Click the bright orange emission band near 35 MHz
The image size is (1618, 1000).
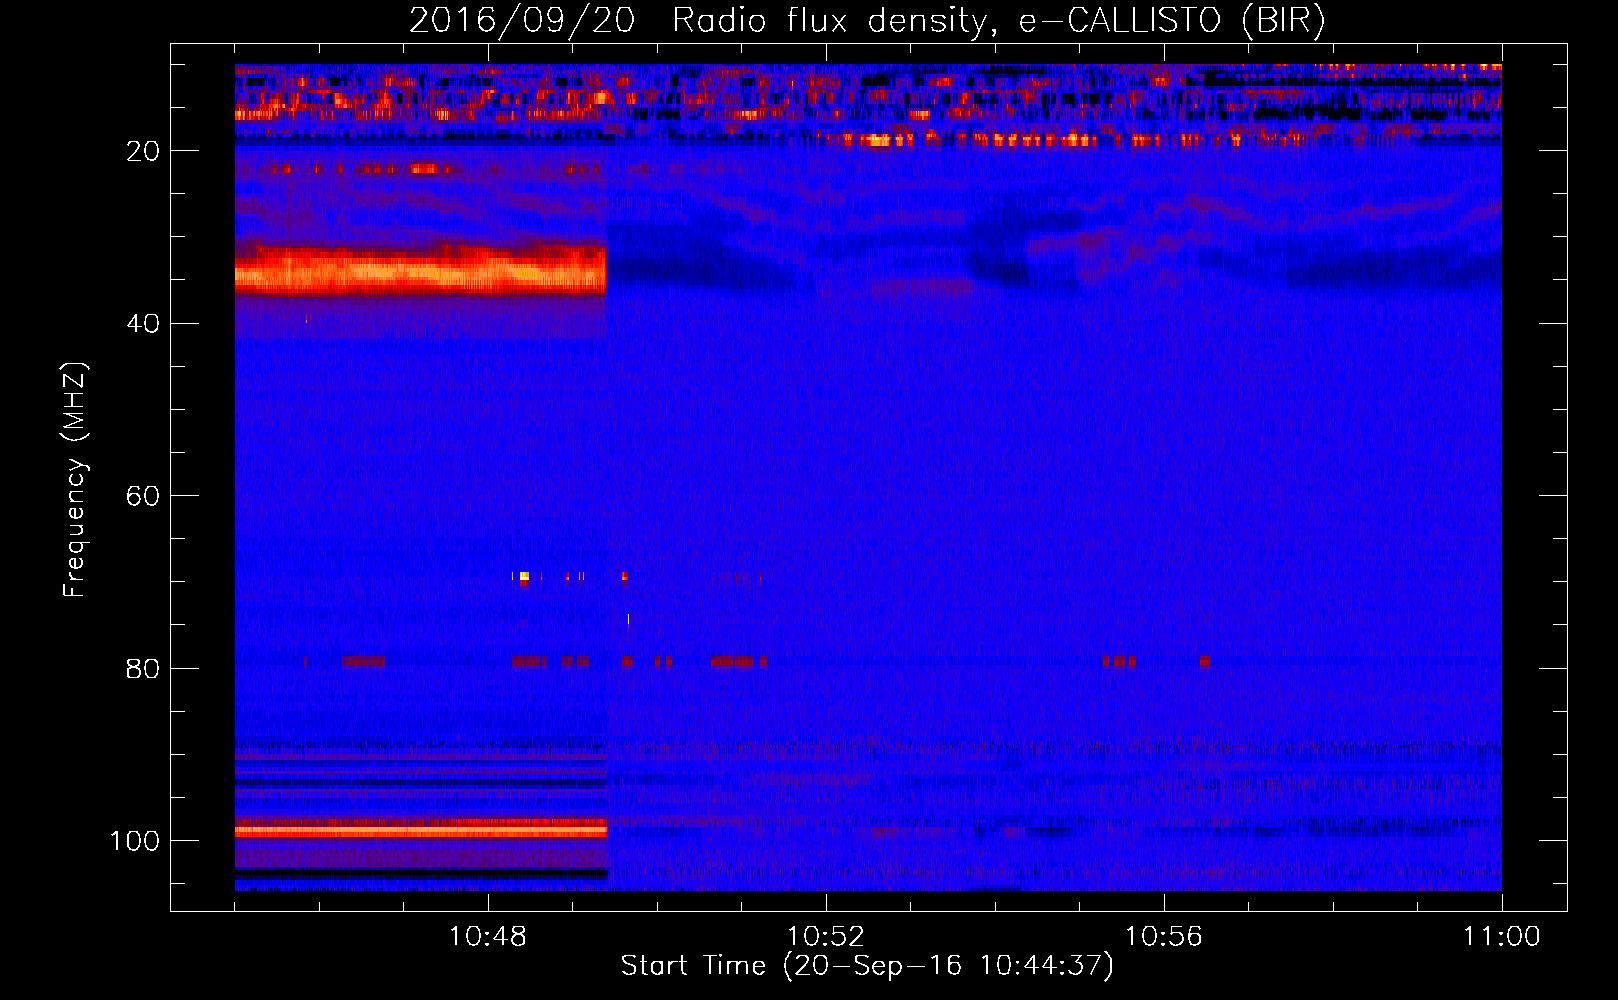421,269
